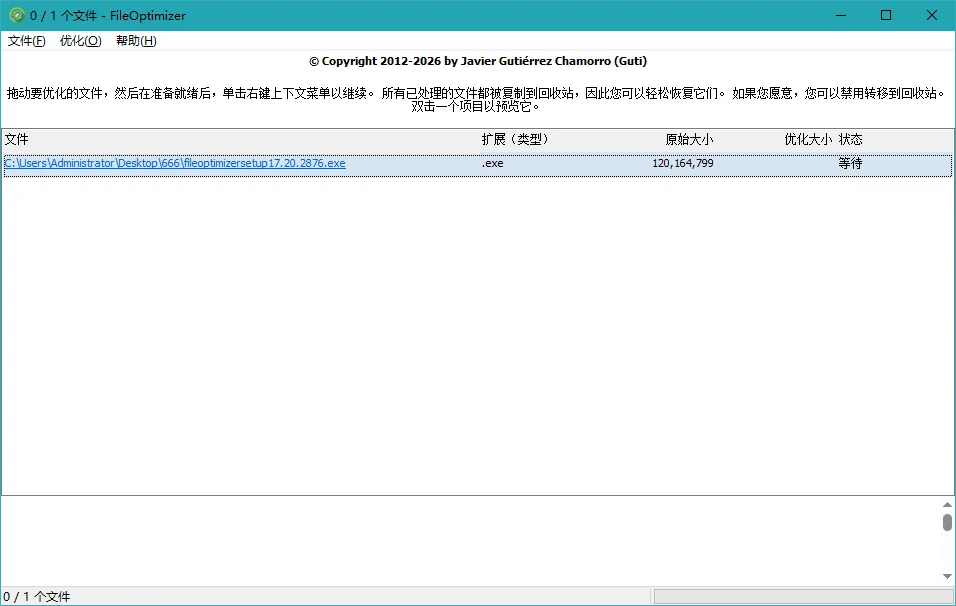Select the 120,164,799 original size cell
Viewport: 956px width, 606px height.
[x=683, y=163]
